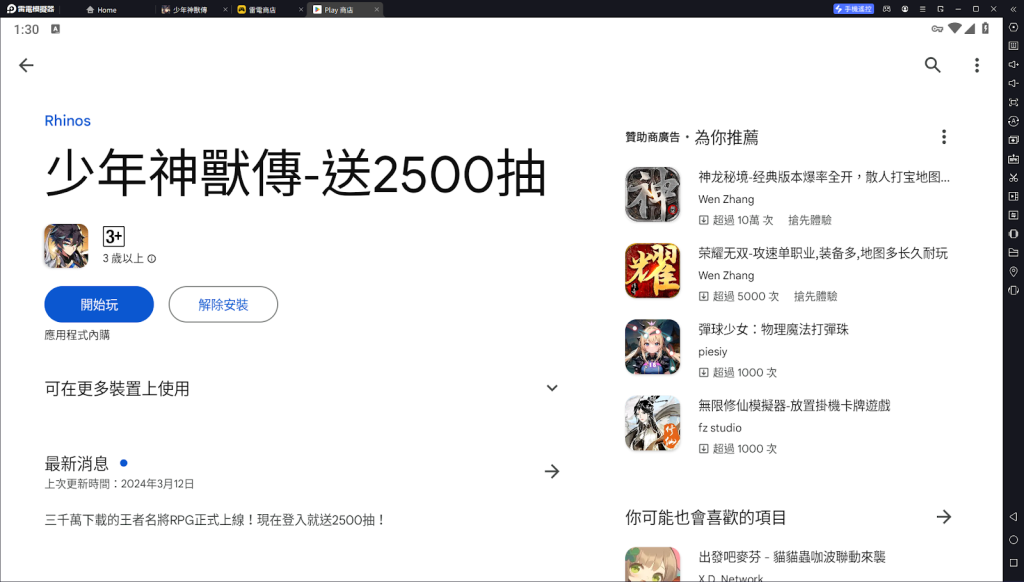Click Wi-Fi icon in Android status bar
Viewport: 1024px width, 582px height.
[955, 28]
